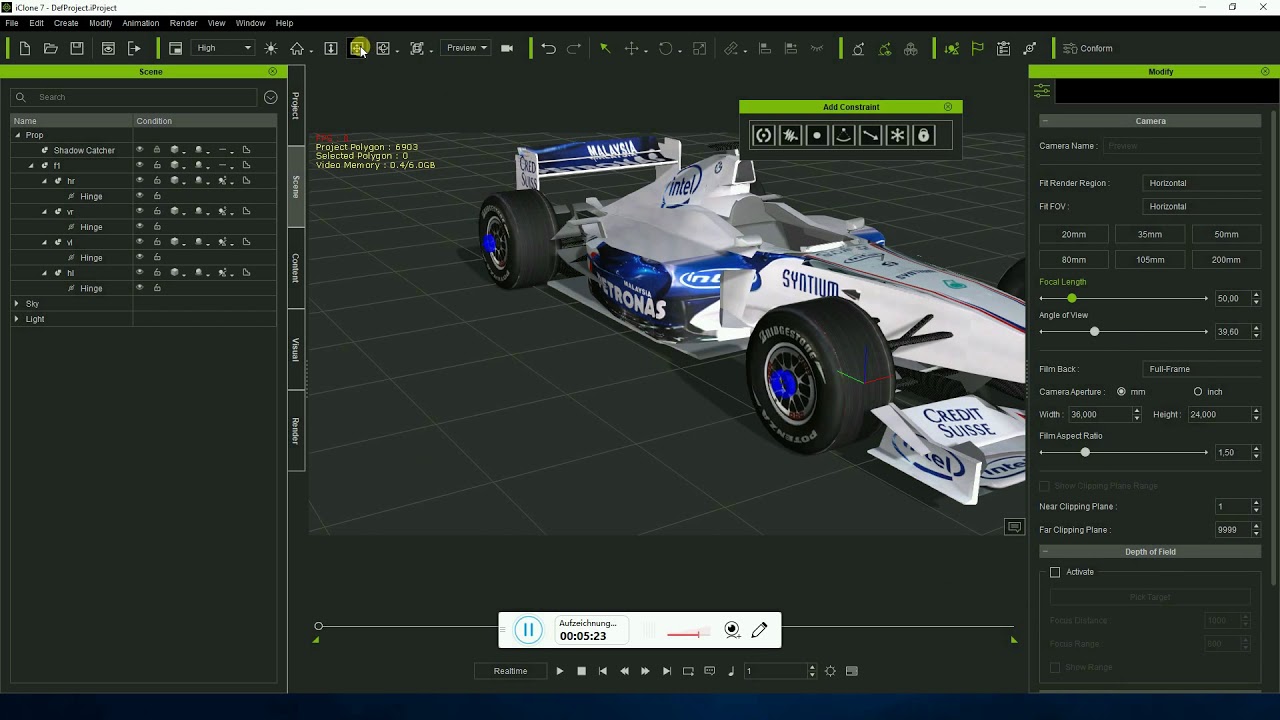Open the green flag toolbar icon
The height and width of the screenshot is (720, 1280).
977,48
